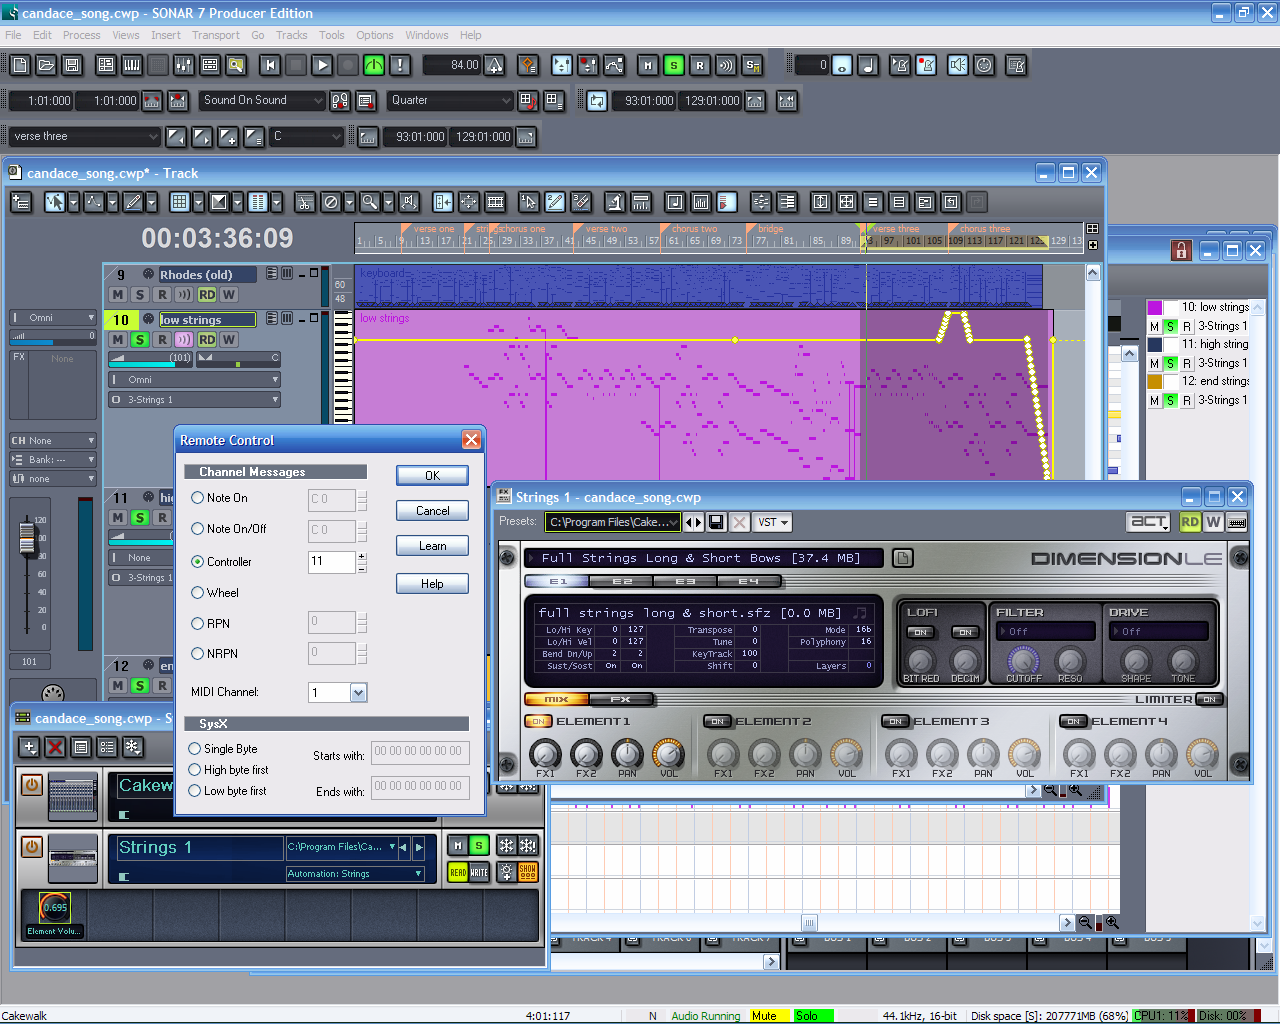The image size is (1280, 1024).
Task: Open the console mixer view icon
Action: pos(184,65)
